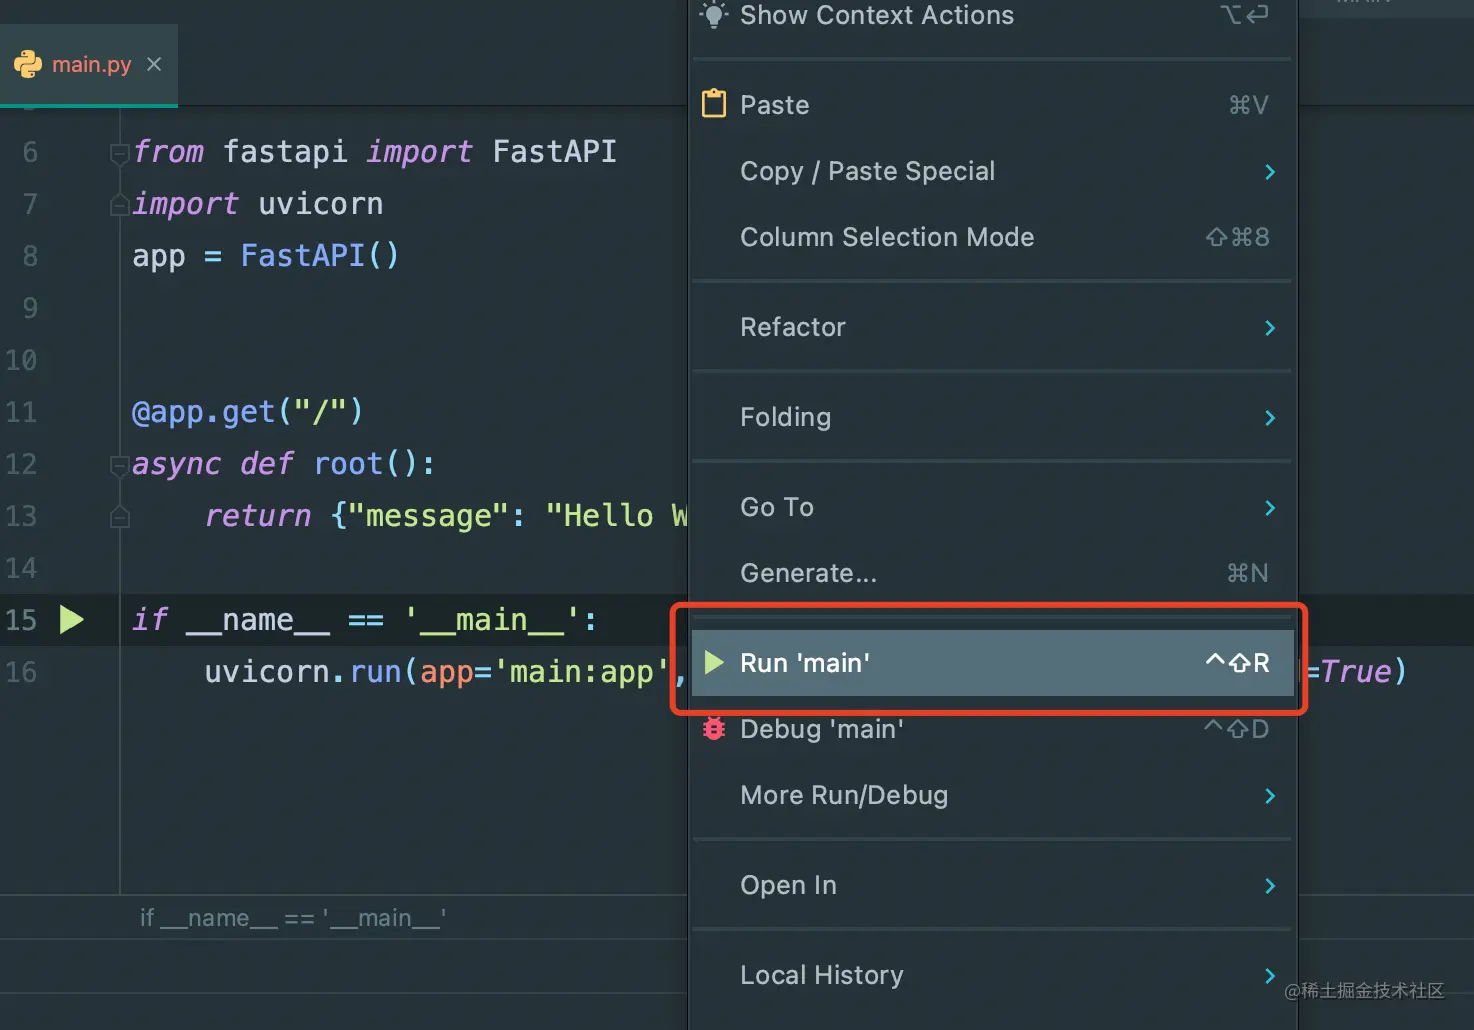Expand the More Run/Debug submenu arrow
The width and height of the screenshot is (1474, 1030).
coord(1270,796)
